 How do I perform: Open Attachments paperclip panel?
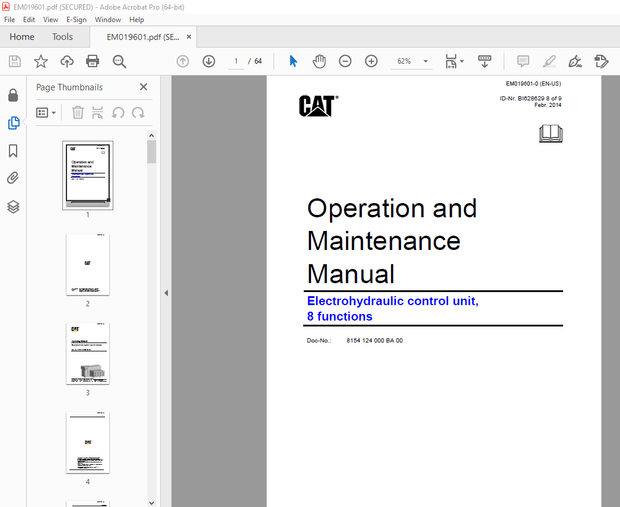[x=13, y=178]
